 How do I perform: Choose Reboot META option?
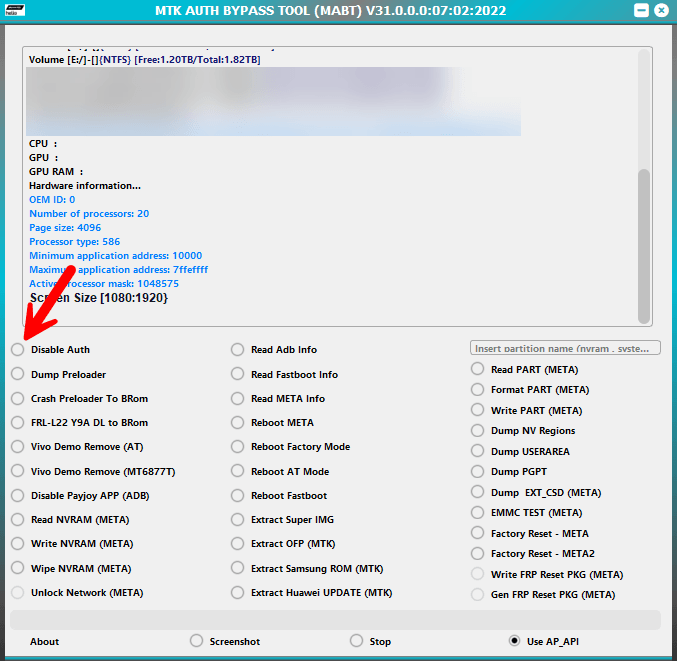tap(237, 422)
